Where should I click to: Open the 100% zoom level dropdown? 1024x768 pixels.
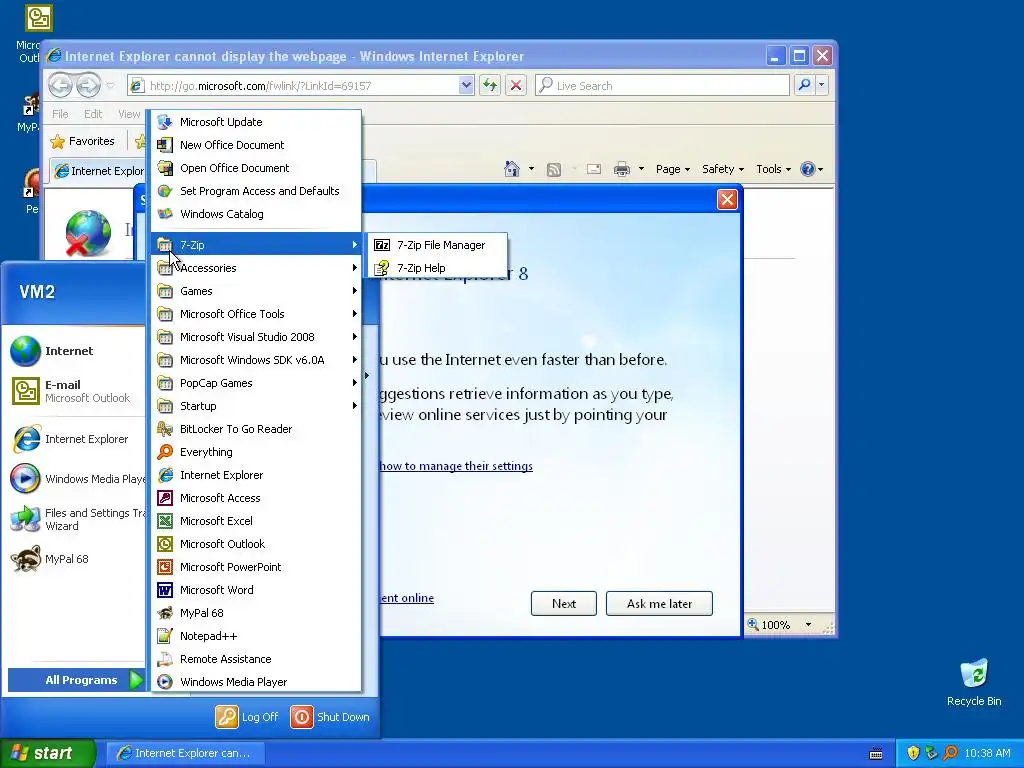[x=808, y=625]
